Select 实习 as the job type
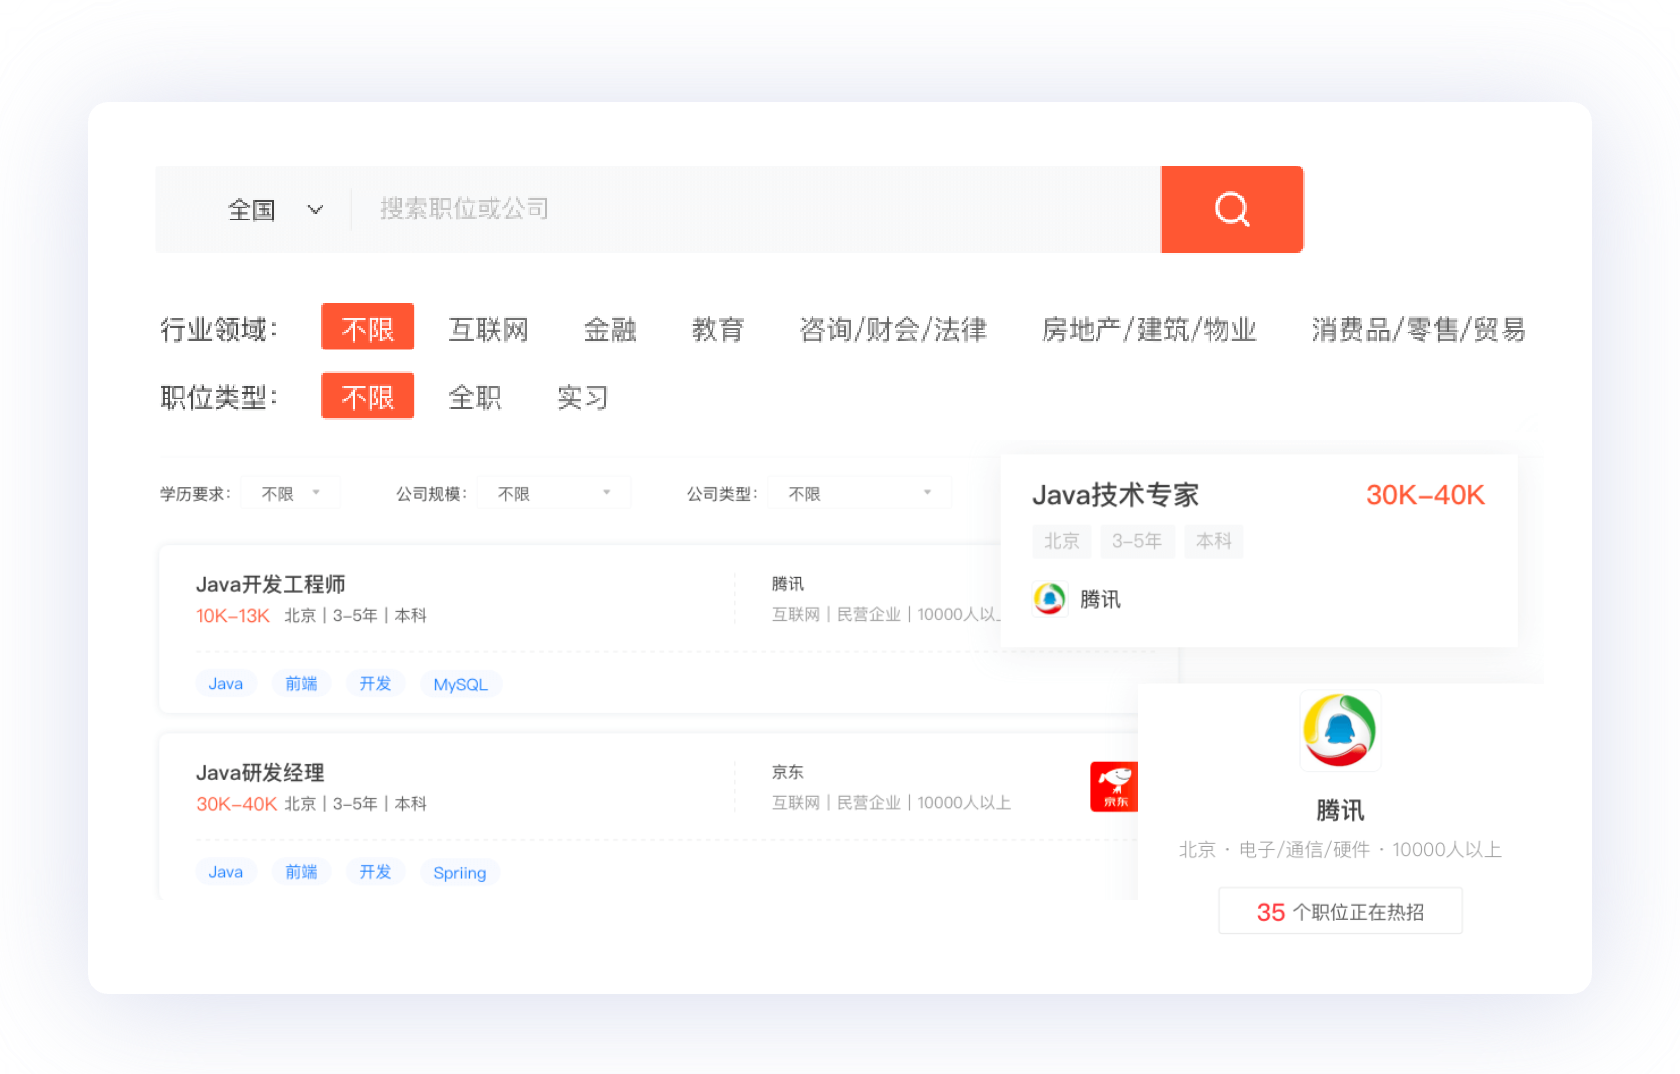 pos(583,396)
